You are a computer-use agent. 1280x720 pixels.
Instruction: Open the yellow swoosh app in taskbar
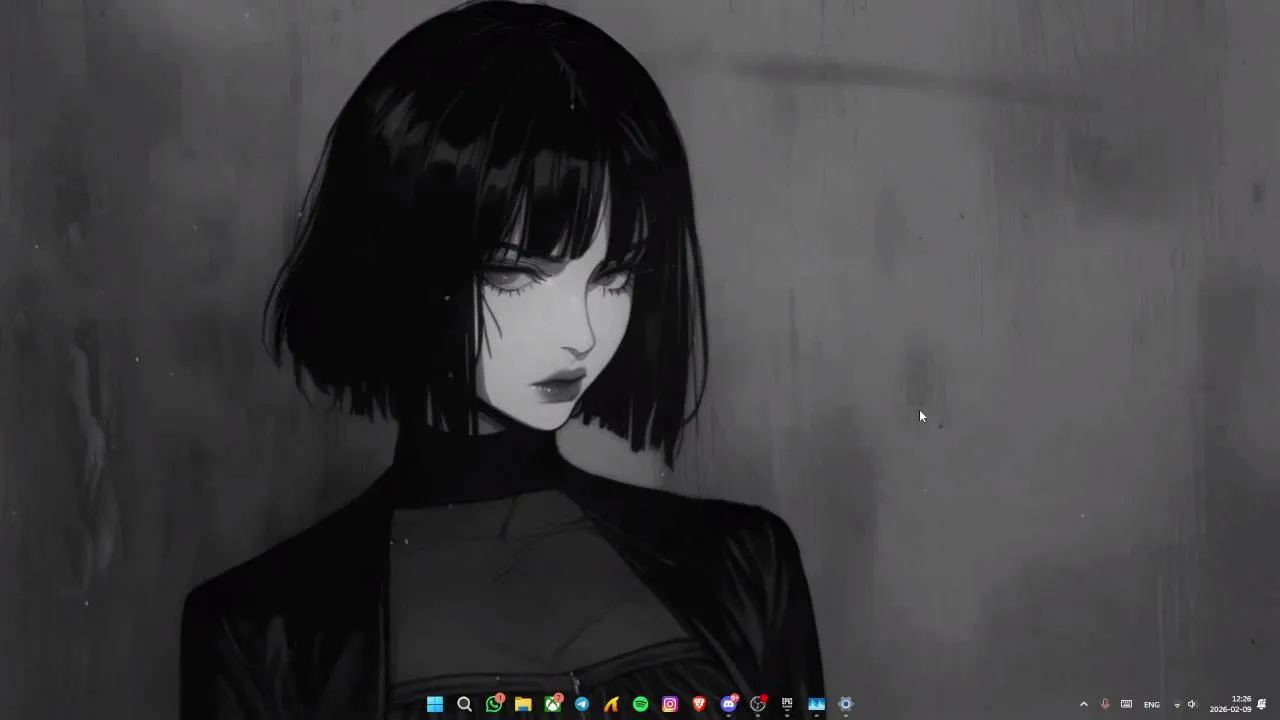point(611,704)
